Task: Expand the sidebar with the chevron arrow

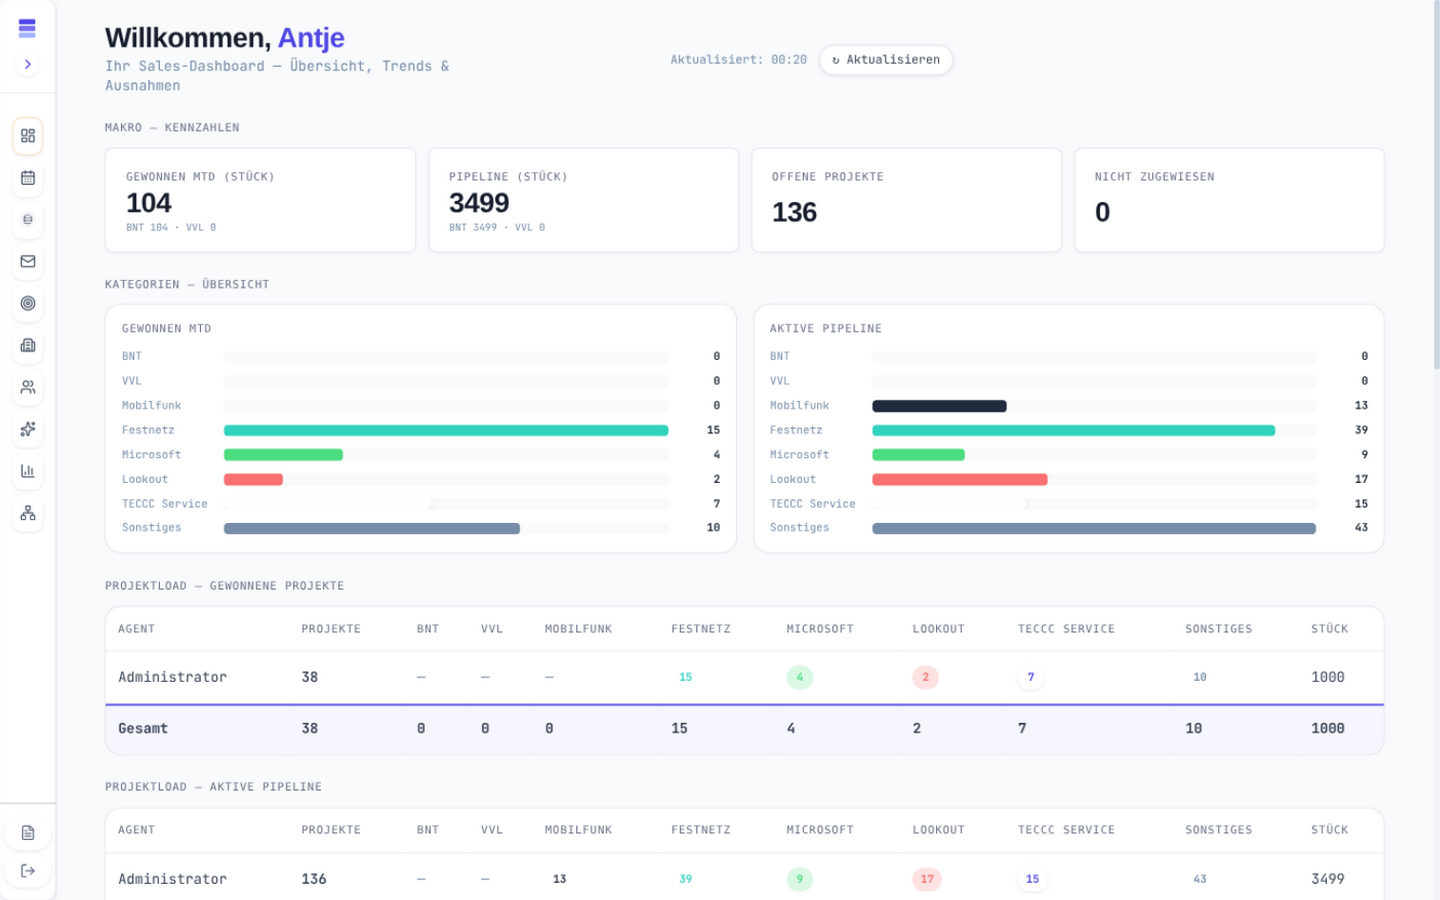Action: (28, 64)
